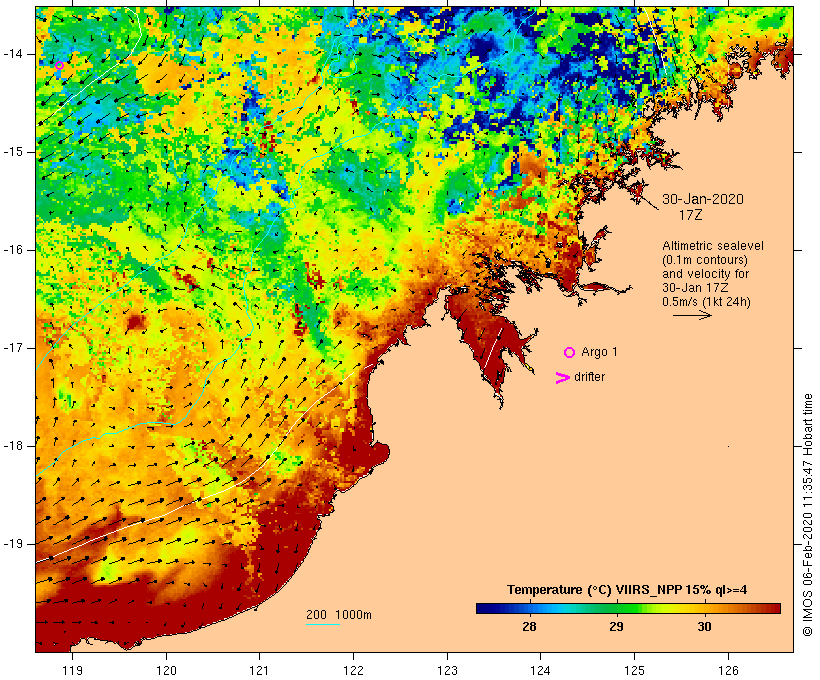The image size is (820, 680).
Task: Click the dark blue end of colorbar
Action: [x=484, y=608]
